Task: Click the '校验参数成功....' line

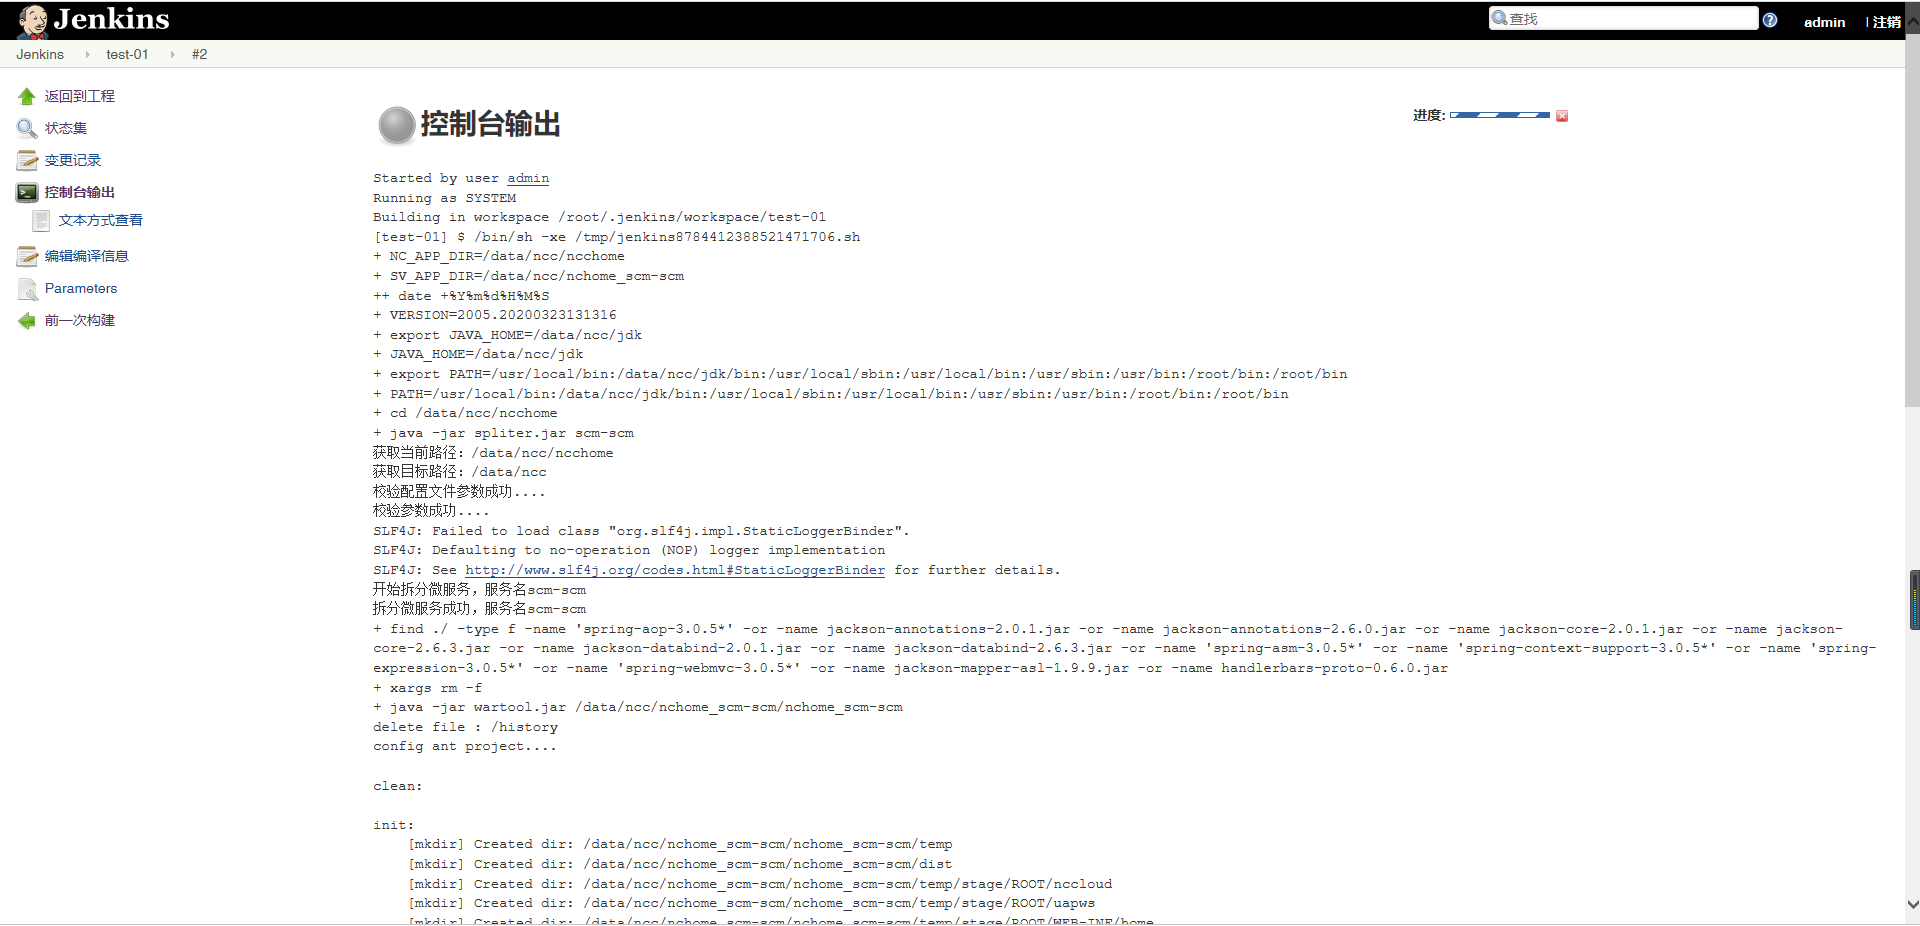Action: pyautogui.click(x=431, y=511)
